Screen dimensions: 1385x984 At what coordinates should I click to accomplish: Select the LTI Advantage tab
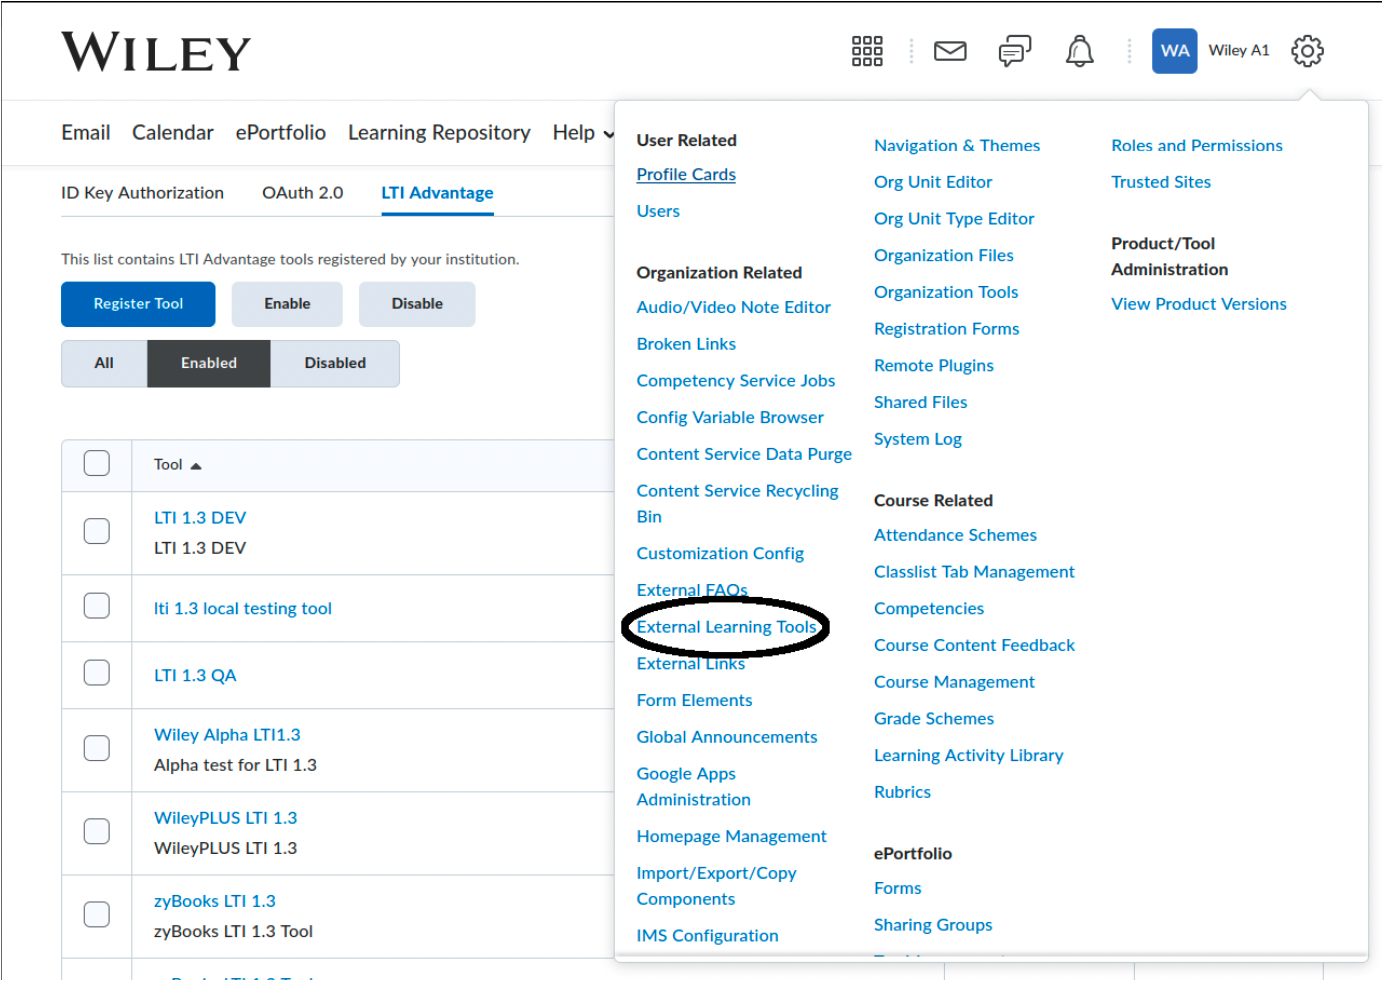click(x=437, y=193)
